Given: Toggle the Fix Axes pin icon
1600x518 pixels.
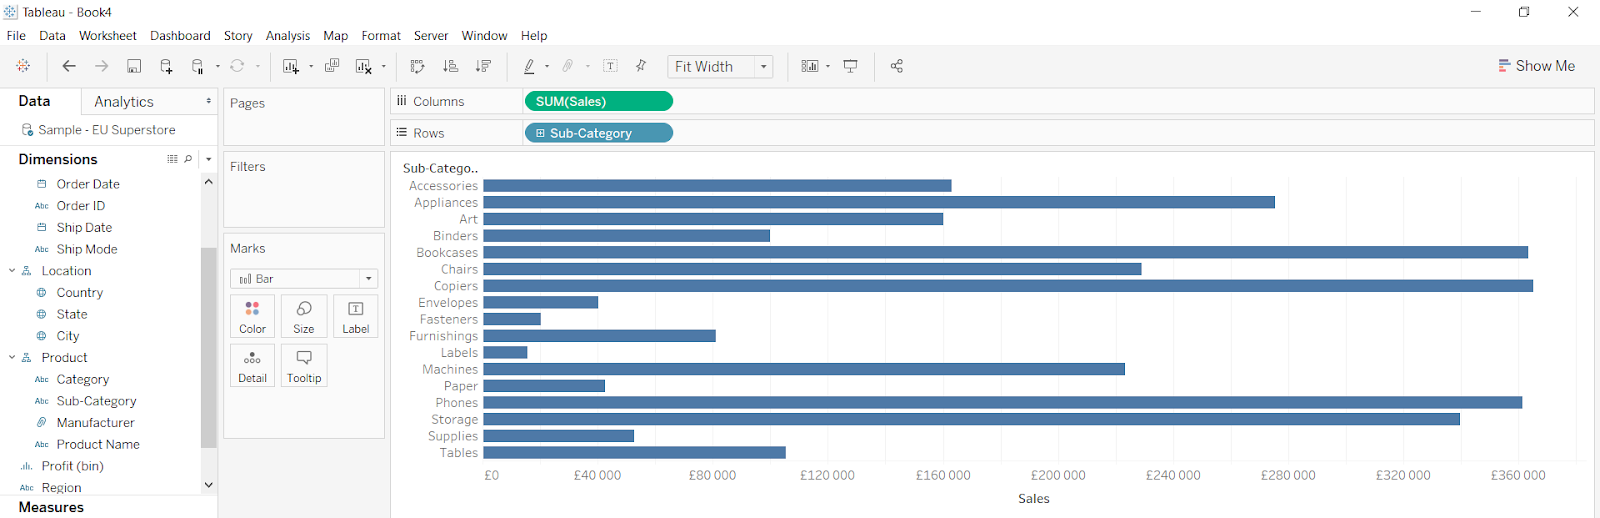Looking at the screenshot, I should click(x=641, y=66).
